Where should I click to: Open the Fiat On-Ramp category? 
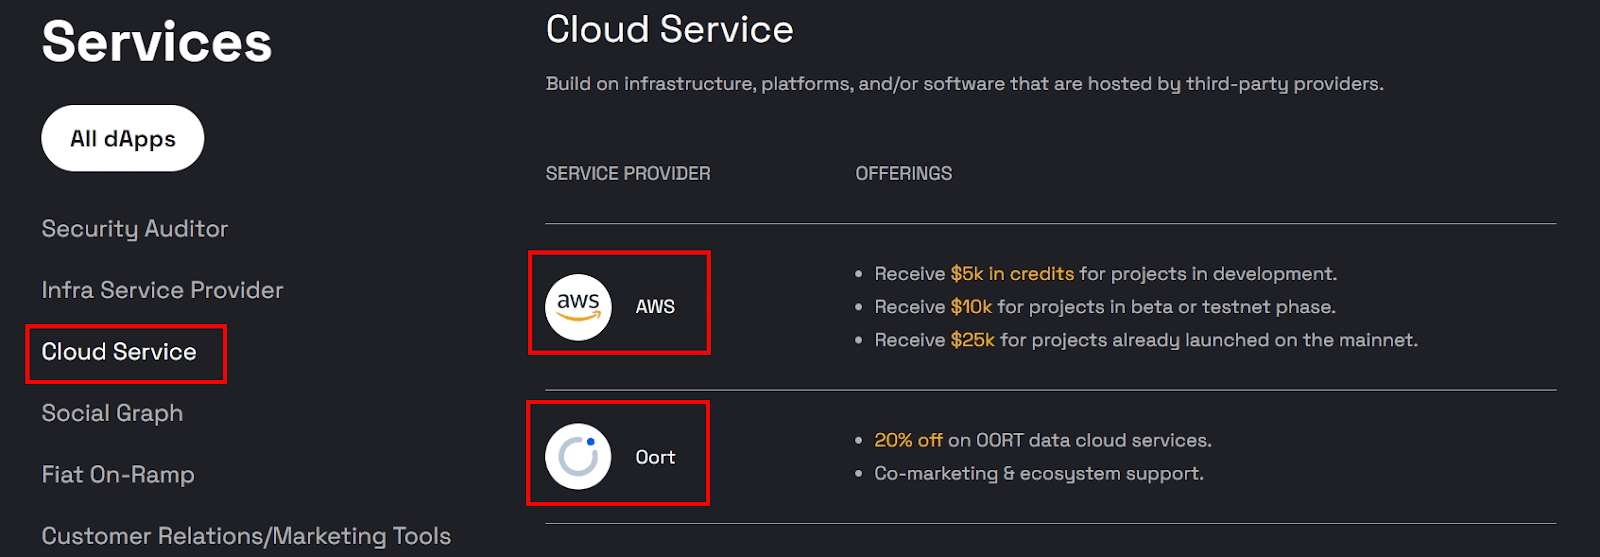point(118,475)
